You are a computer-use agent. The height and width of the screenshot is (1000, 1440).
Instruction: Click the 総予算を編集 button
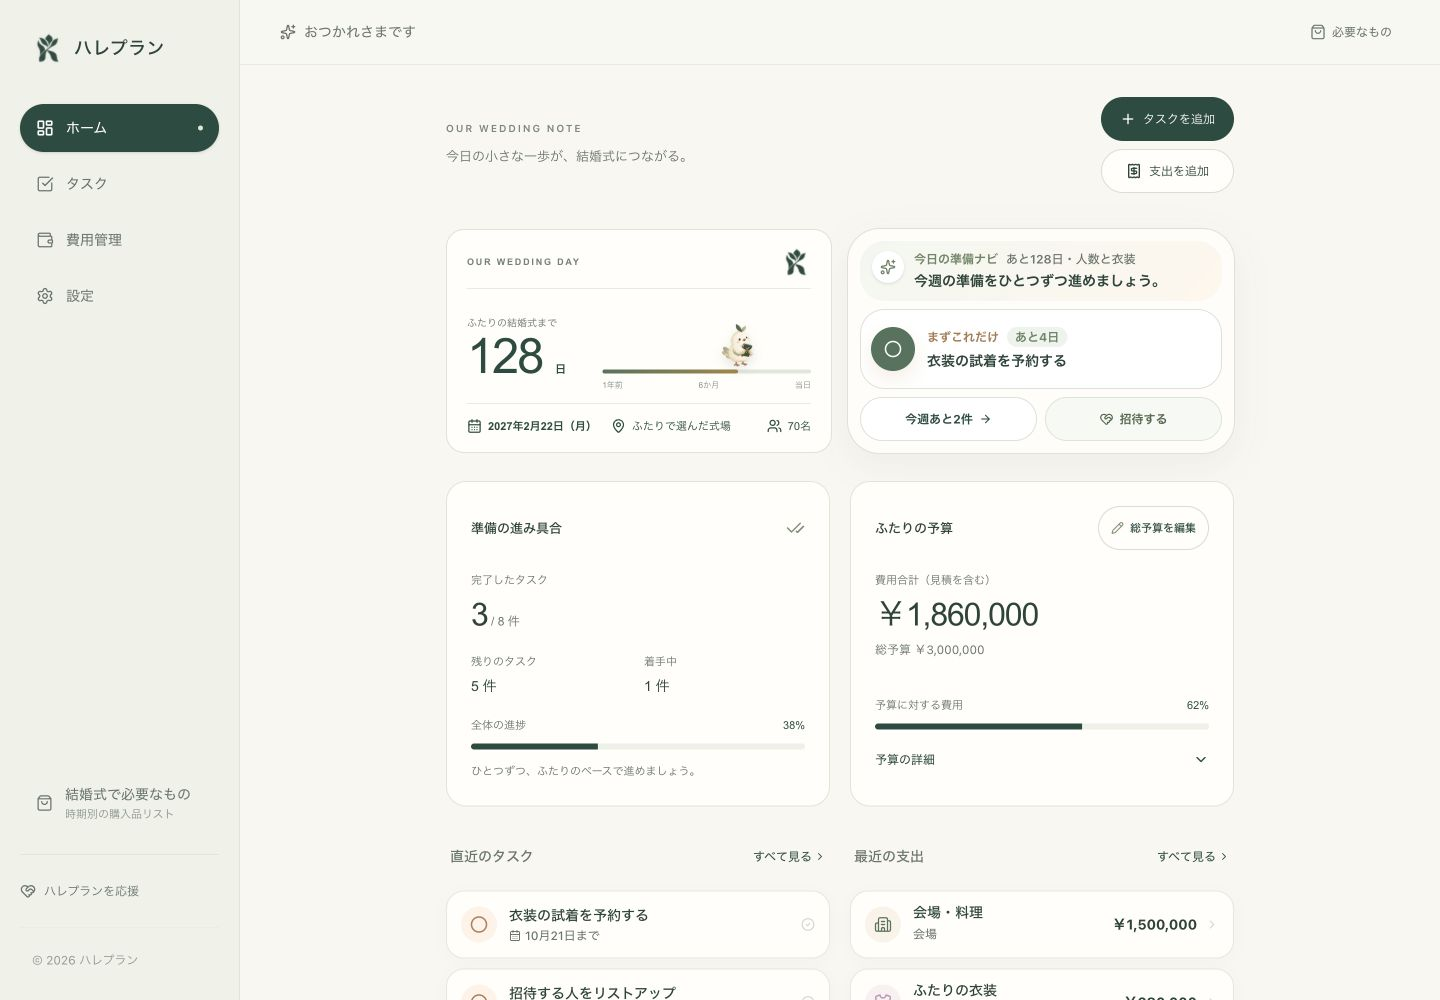pos(1153,528)
